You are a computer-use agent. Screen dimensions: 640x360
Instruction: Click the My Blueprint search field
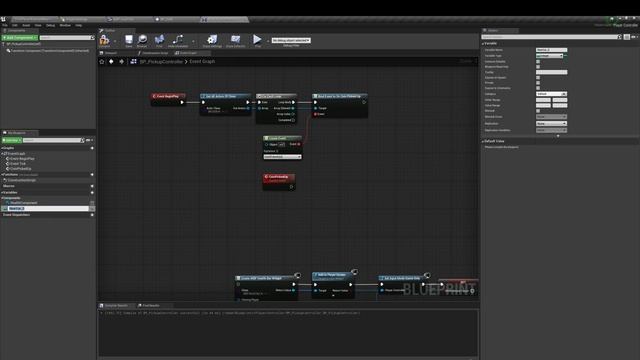53,140
